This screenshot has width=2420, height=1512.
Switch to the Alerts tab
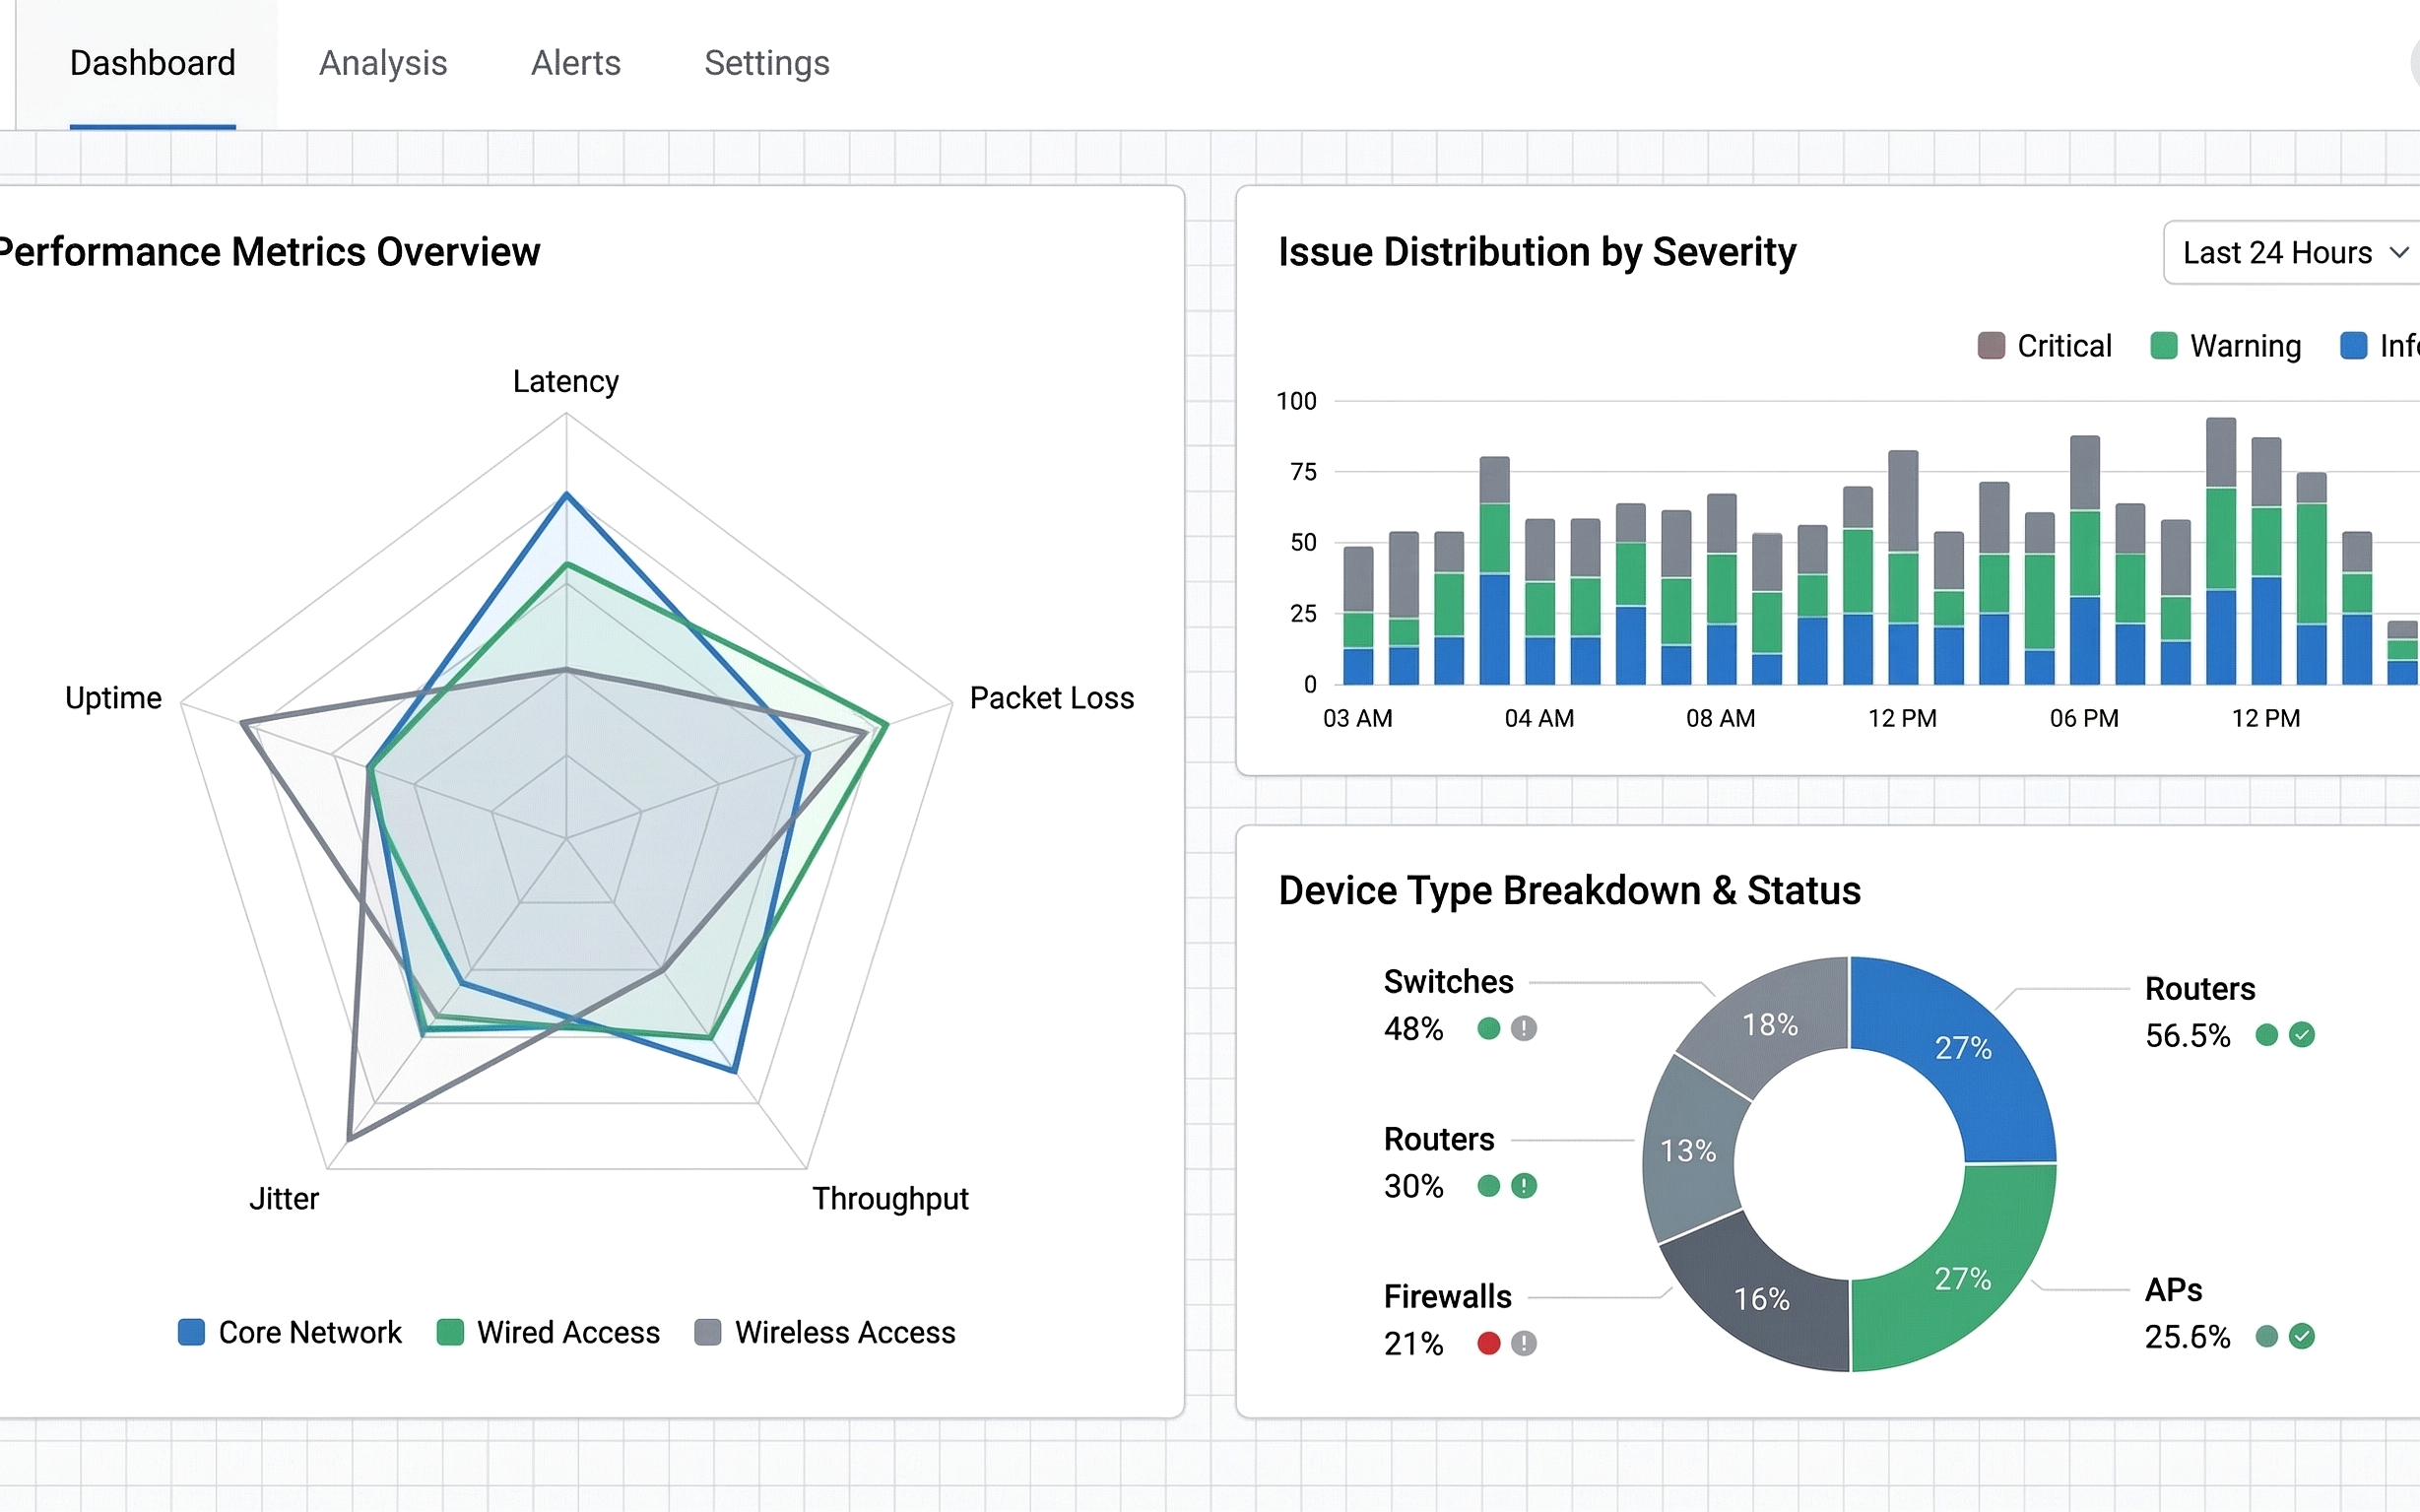[576, 62]
